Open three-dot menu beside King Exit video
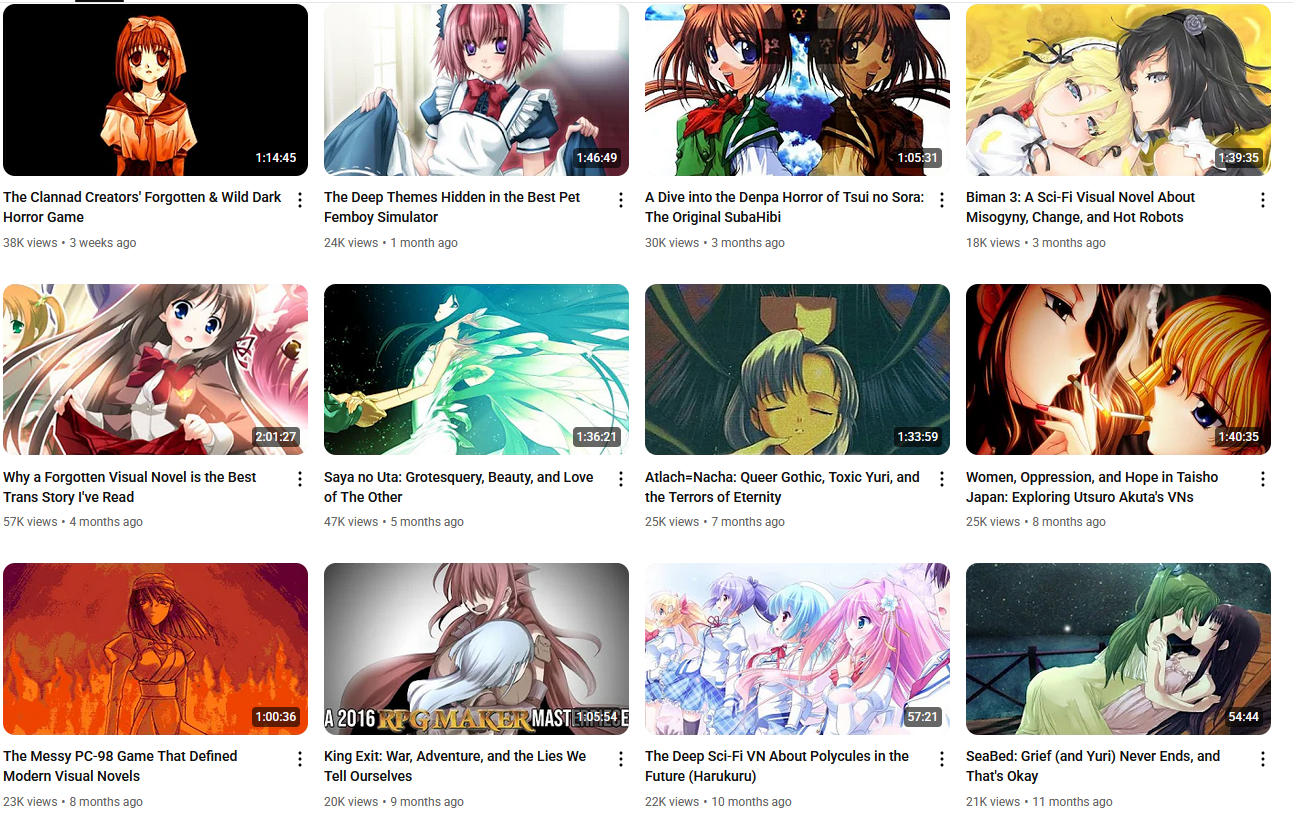Screen dimensions: 1293x824 click(x=620, y=759)
